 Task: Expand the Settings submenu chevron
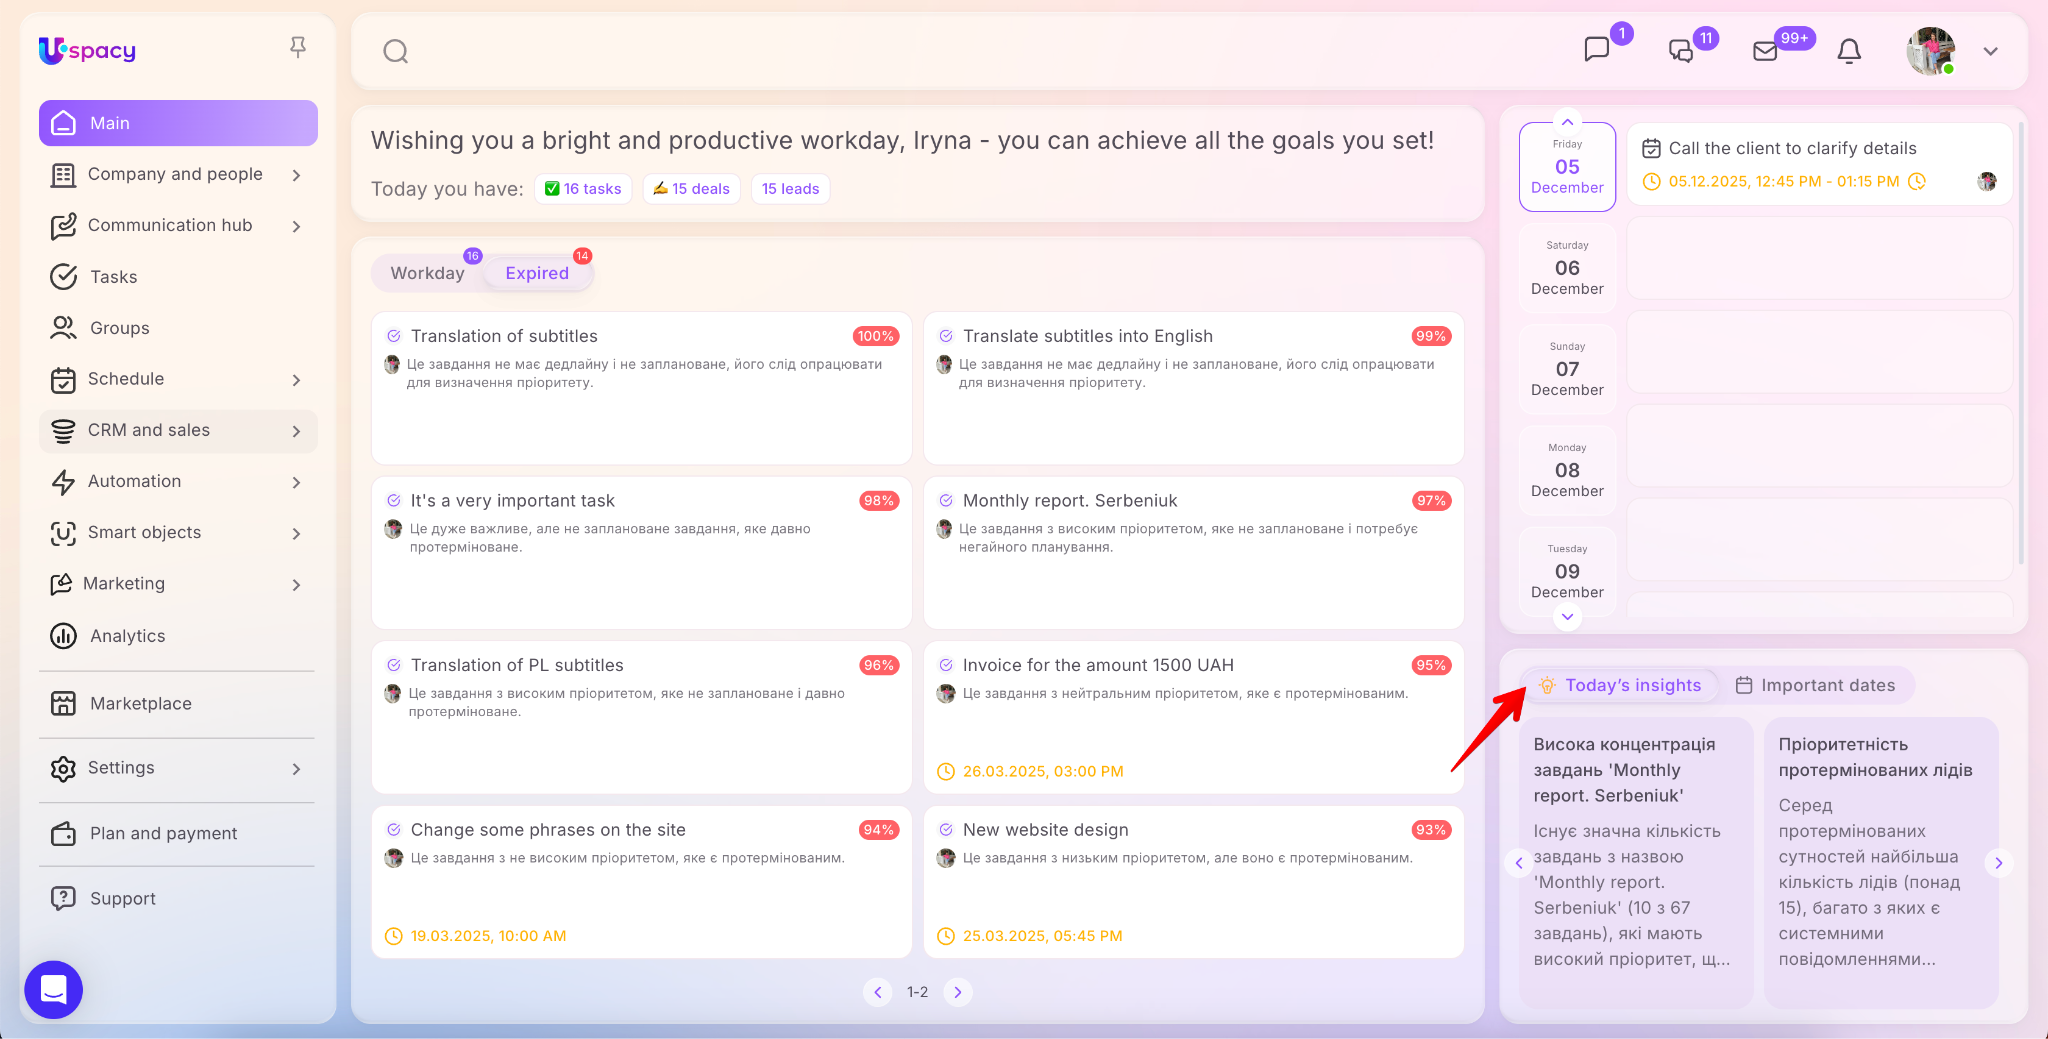(296, 768)
